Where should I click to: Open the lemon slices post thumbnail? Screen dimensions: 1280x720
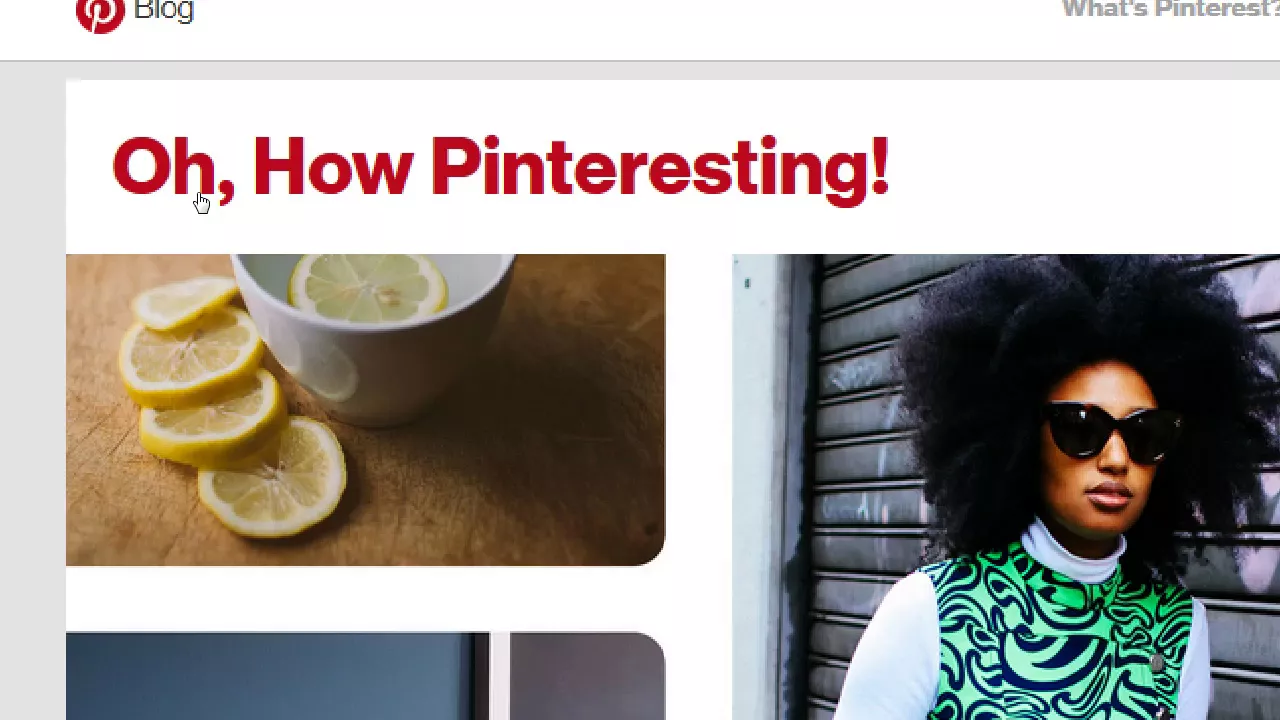click(365, 410)
